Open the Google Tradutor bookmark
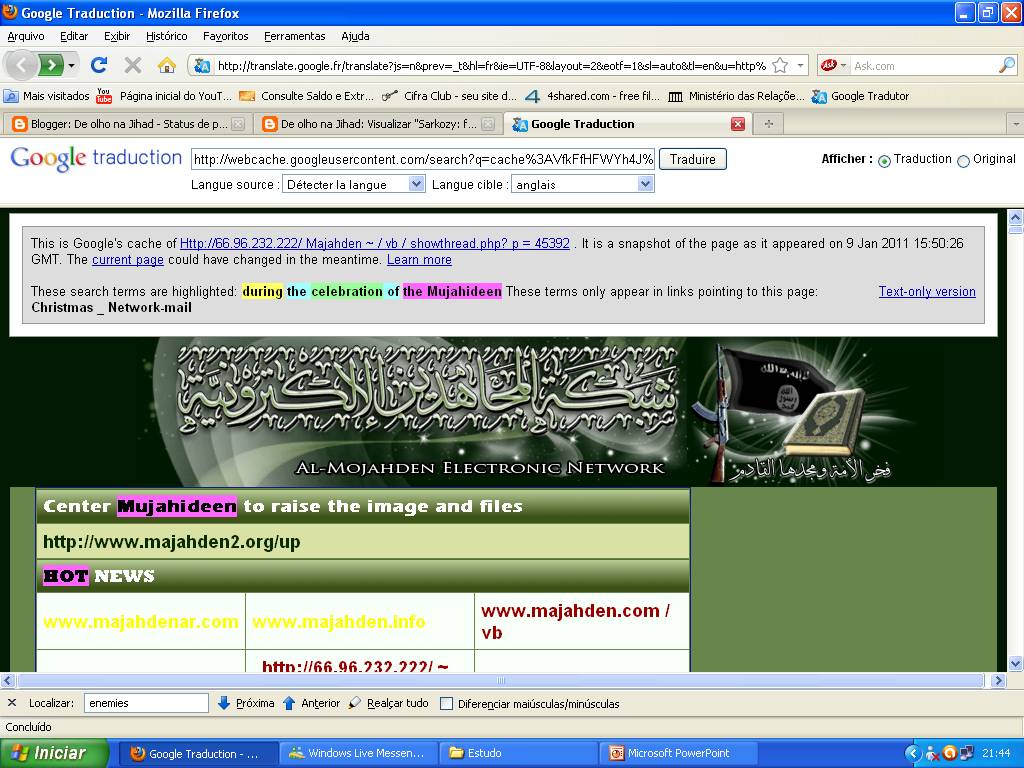 point(860,96)
